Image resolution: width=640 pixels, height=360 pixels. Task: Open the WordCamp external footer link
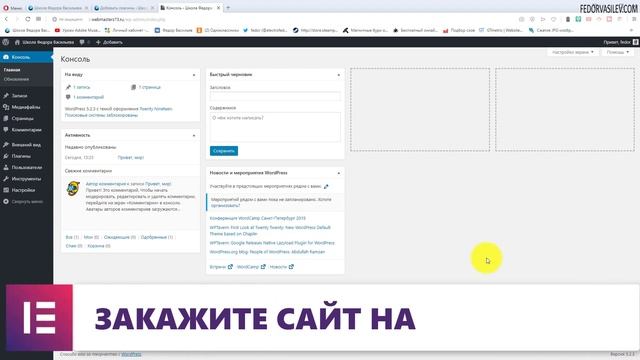click(x=251, y=267)
